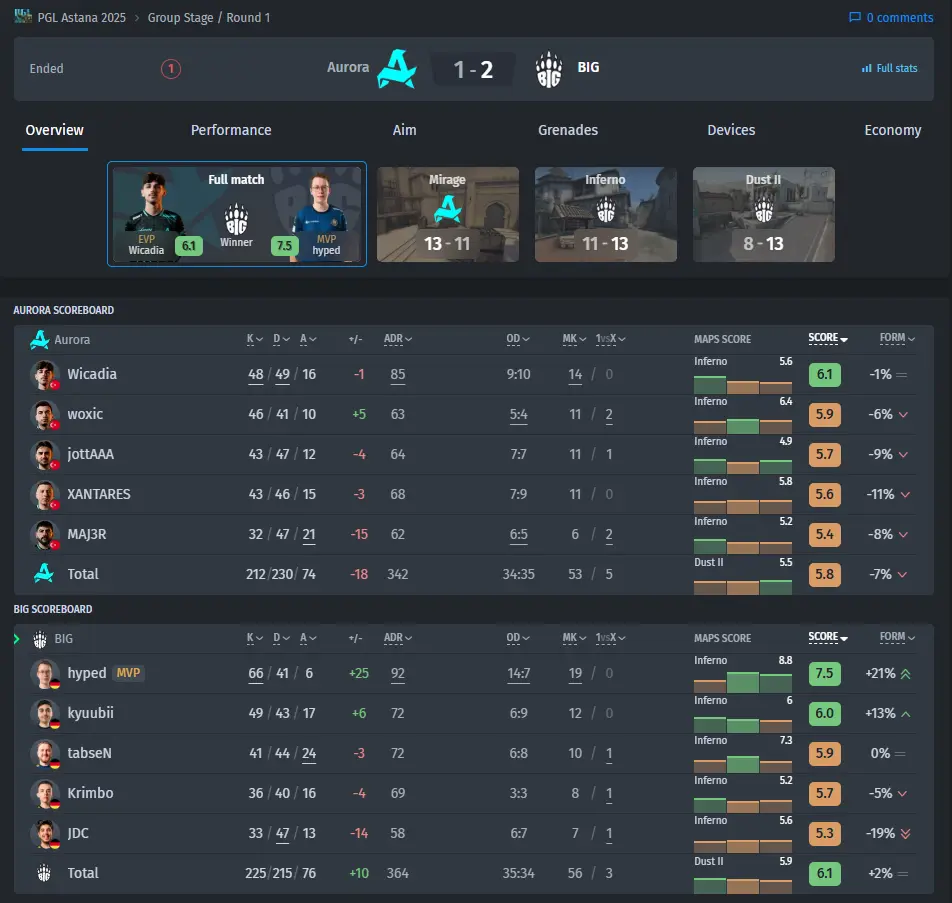
Task: Click BIG logo in BIG scoreboard header row
Action: [x=40, y=639]
